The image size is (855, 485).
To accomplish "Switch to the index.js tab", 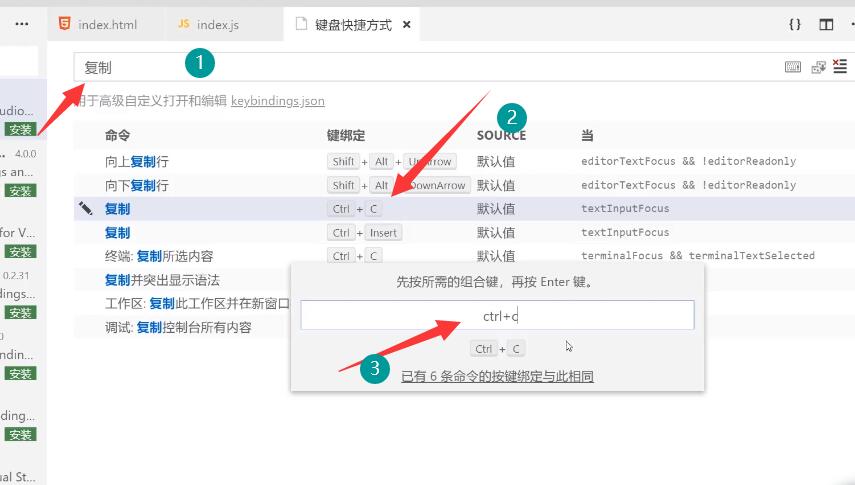I will [x=209, y=25].
